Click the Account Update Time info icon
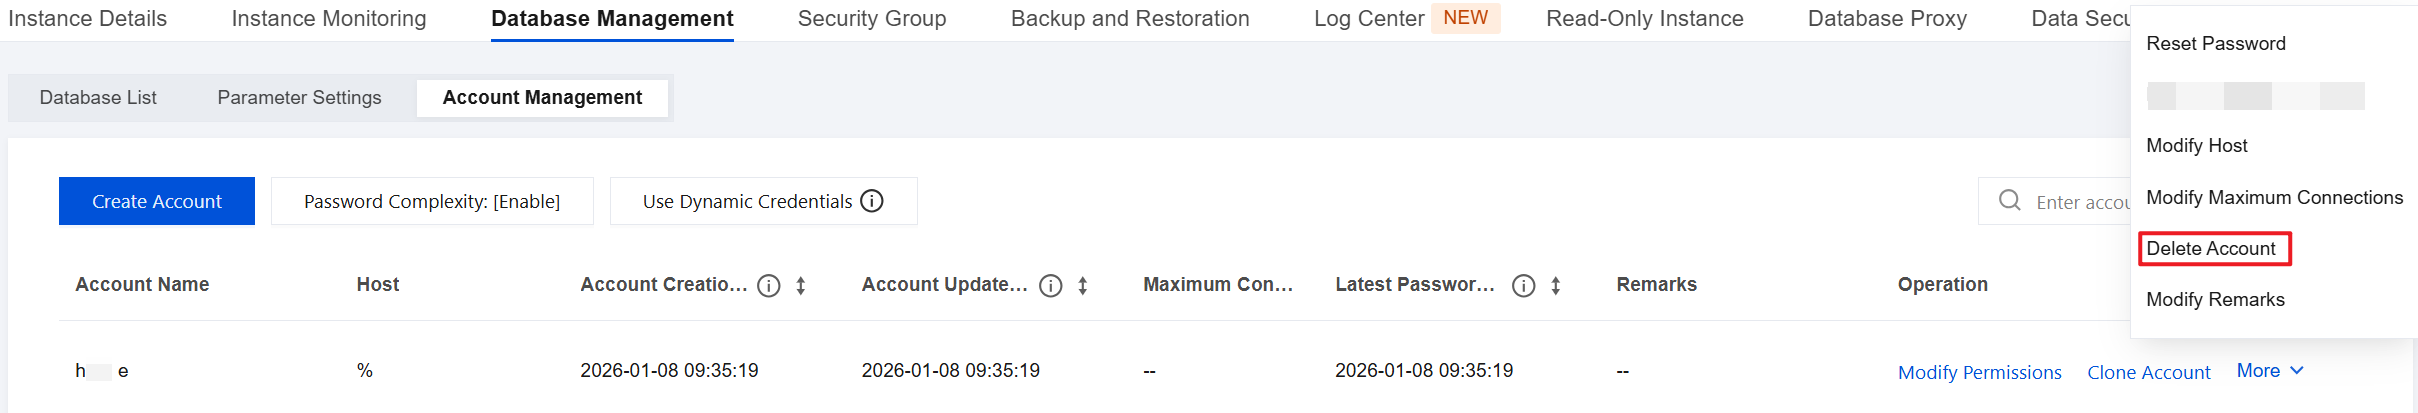Viewport: 2418px width, 413px height. (1051, 286)
